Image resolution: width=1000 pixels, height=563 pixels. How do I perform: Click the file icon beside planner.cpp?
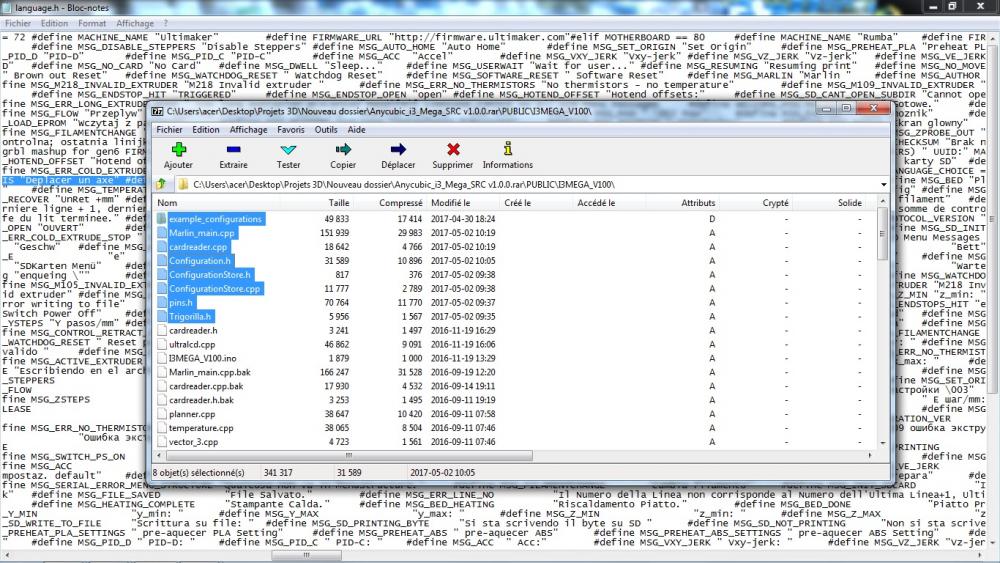tap(162, 414)
